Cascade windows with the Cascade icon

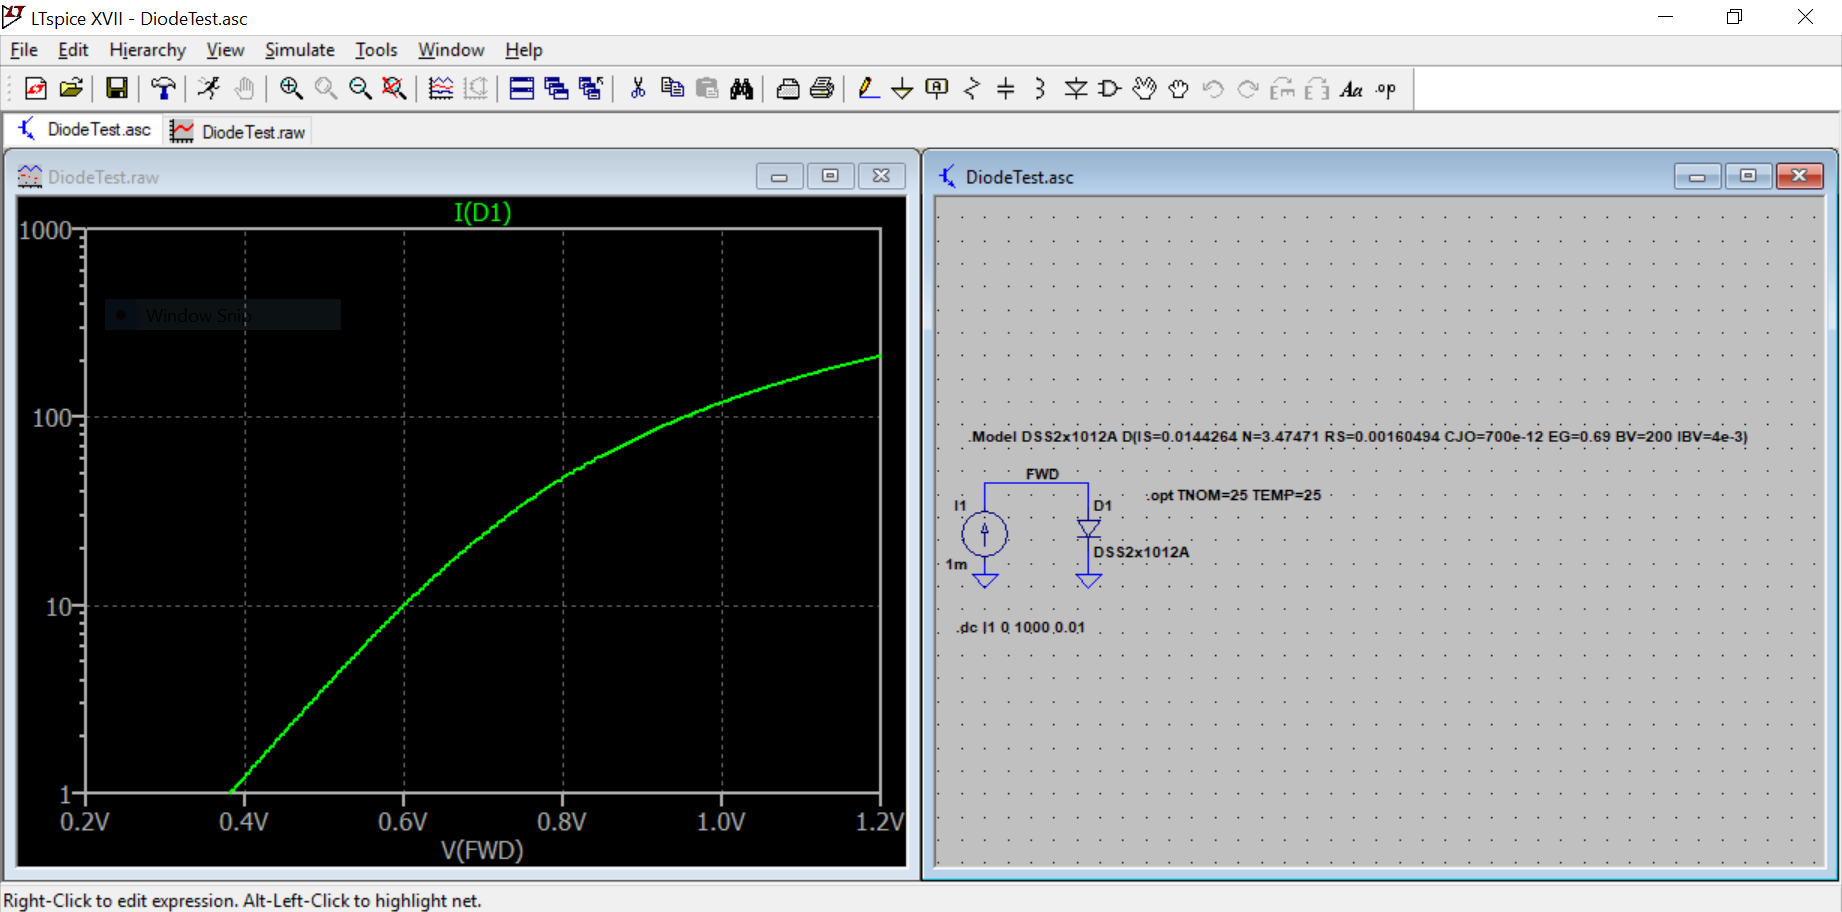tap(556, 89)
